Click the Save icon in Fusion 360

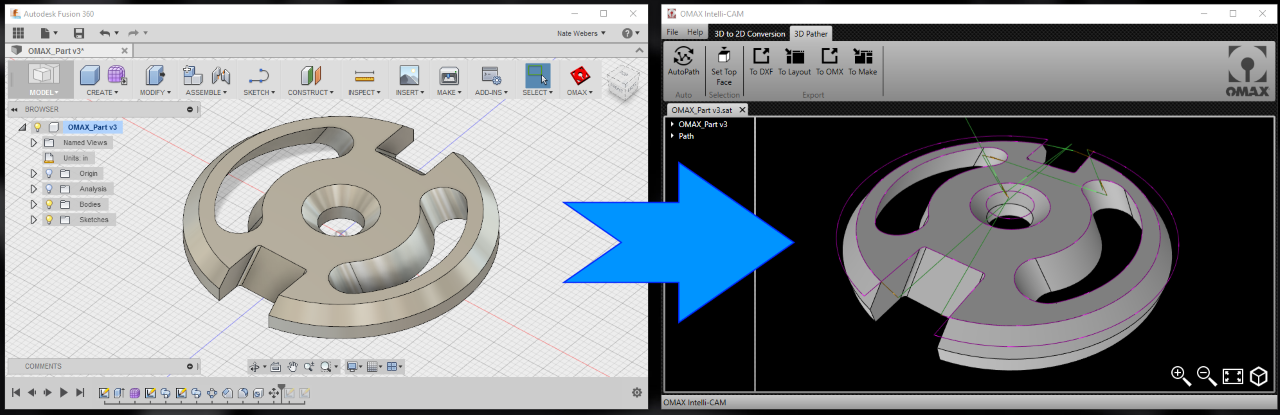(x=80, y=33)
